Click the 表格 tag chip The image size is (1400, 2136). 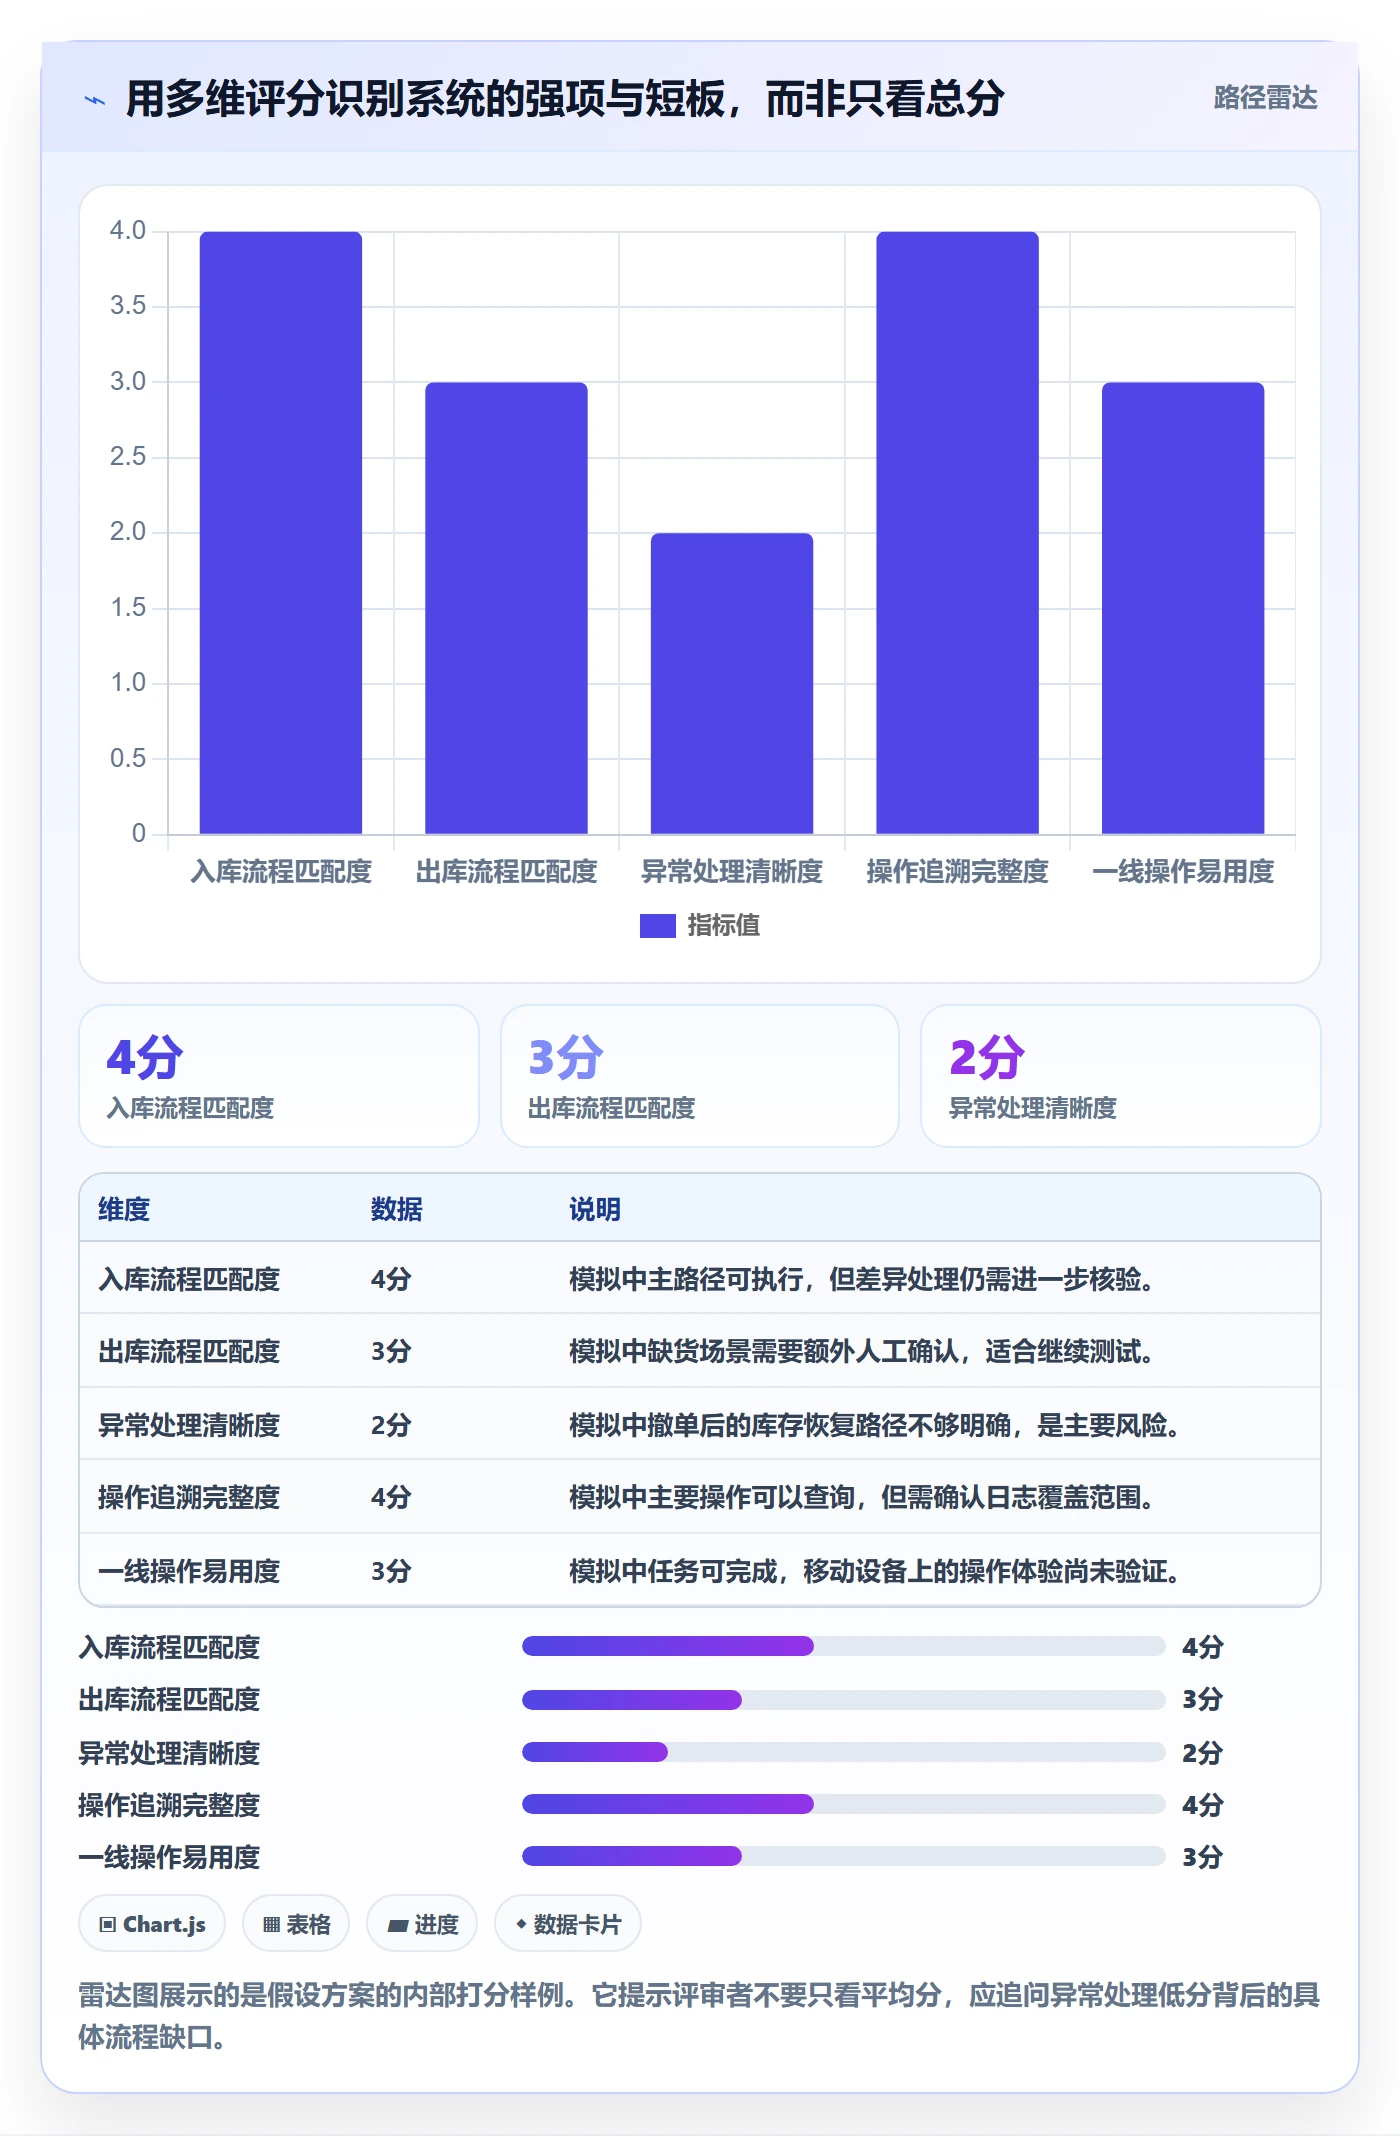(296, 1924)
